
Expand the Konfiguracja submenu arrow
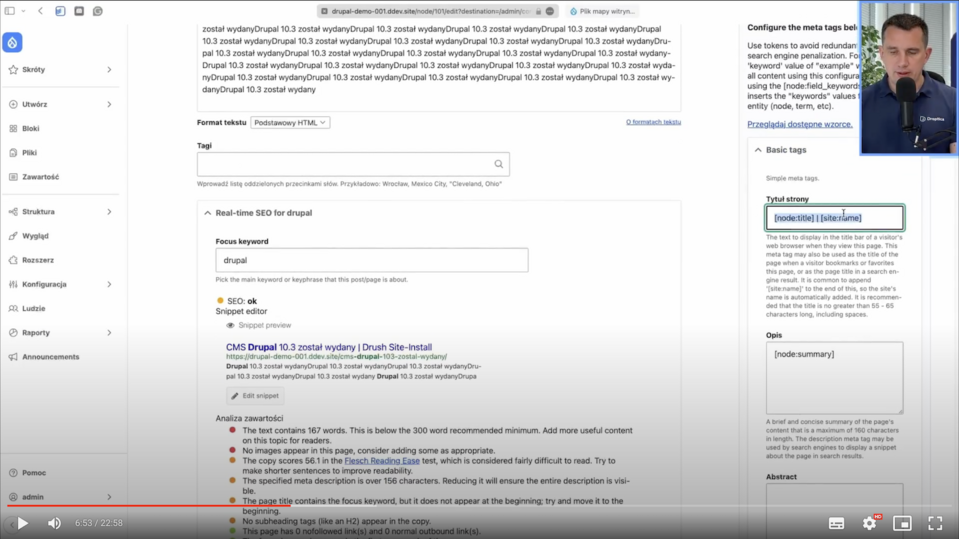point(109,284)
